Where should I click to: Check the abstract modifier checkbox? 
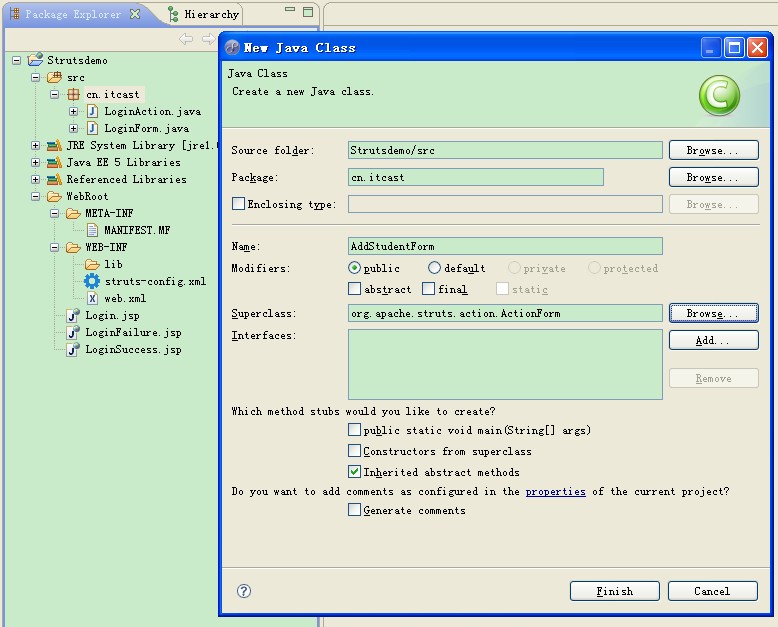[354, 288]
